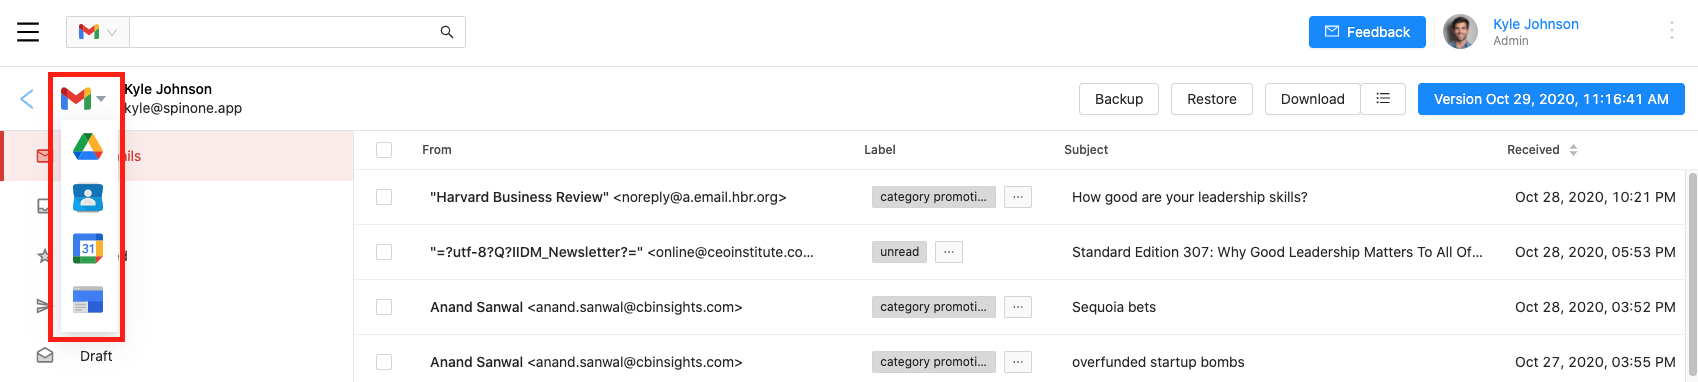The image size is (1698, 382).
Task: Select Google Calendar from the service list
Action: coord(88,249)
